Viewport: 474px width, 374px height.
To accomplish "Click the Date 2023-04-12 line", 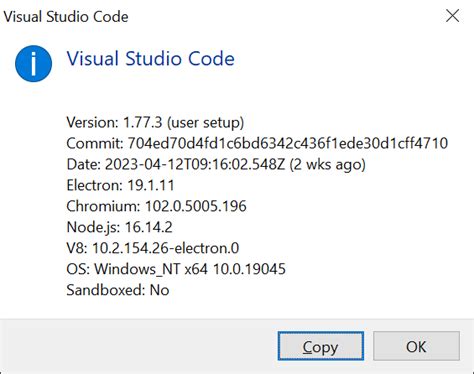I will 216,164.
